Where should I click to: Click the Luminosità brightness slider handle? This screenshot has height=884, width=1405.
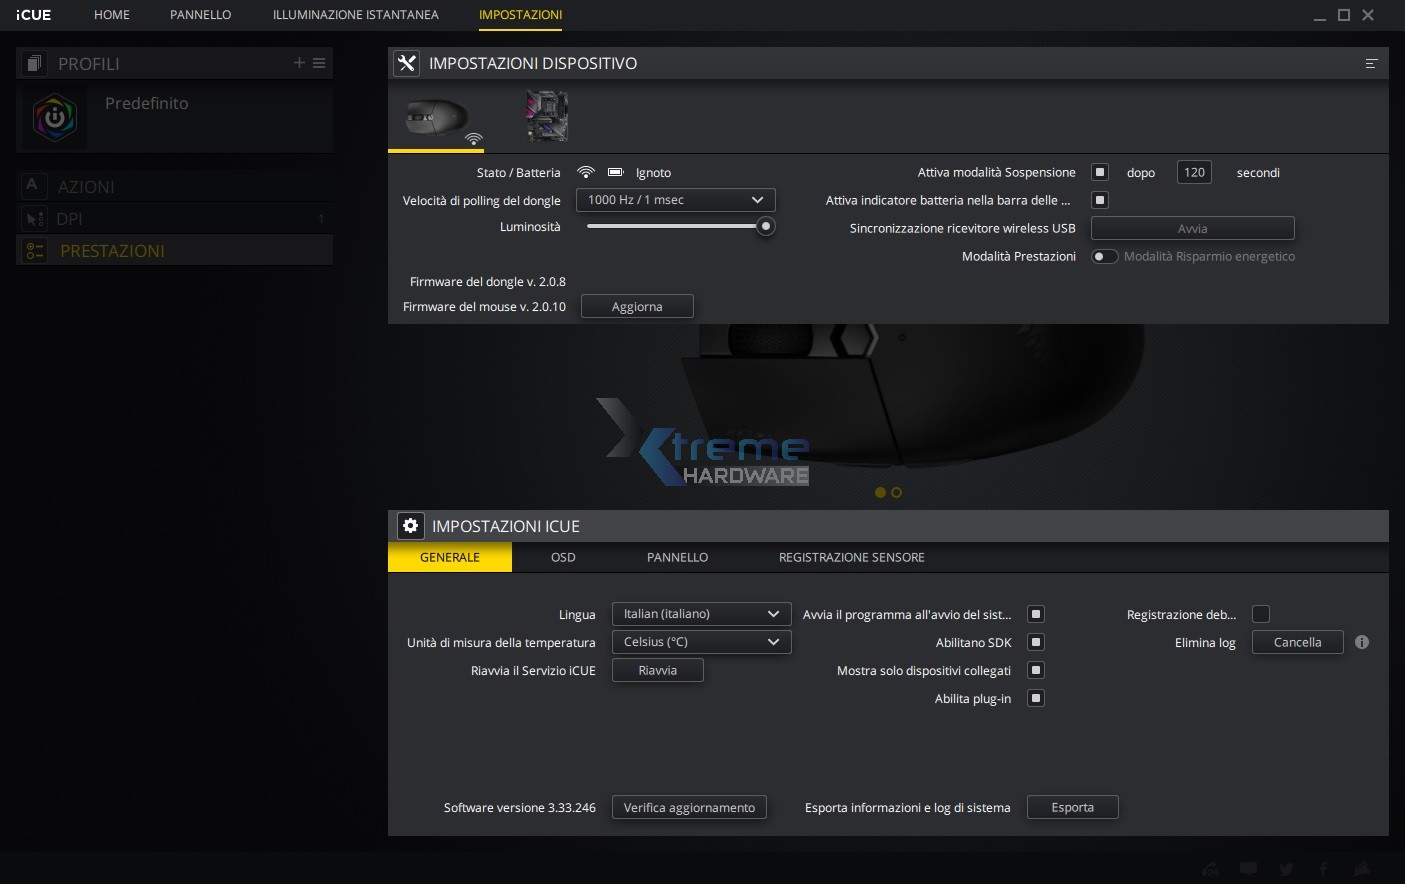[766, 227]
